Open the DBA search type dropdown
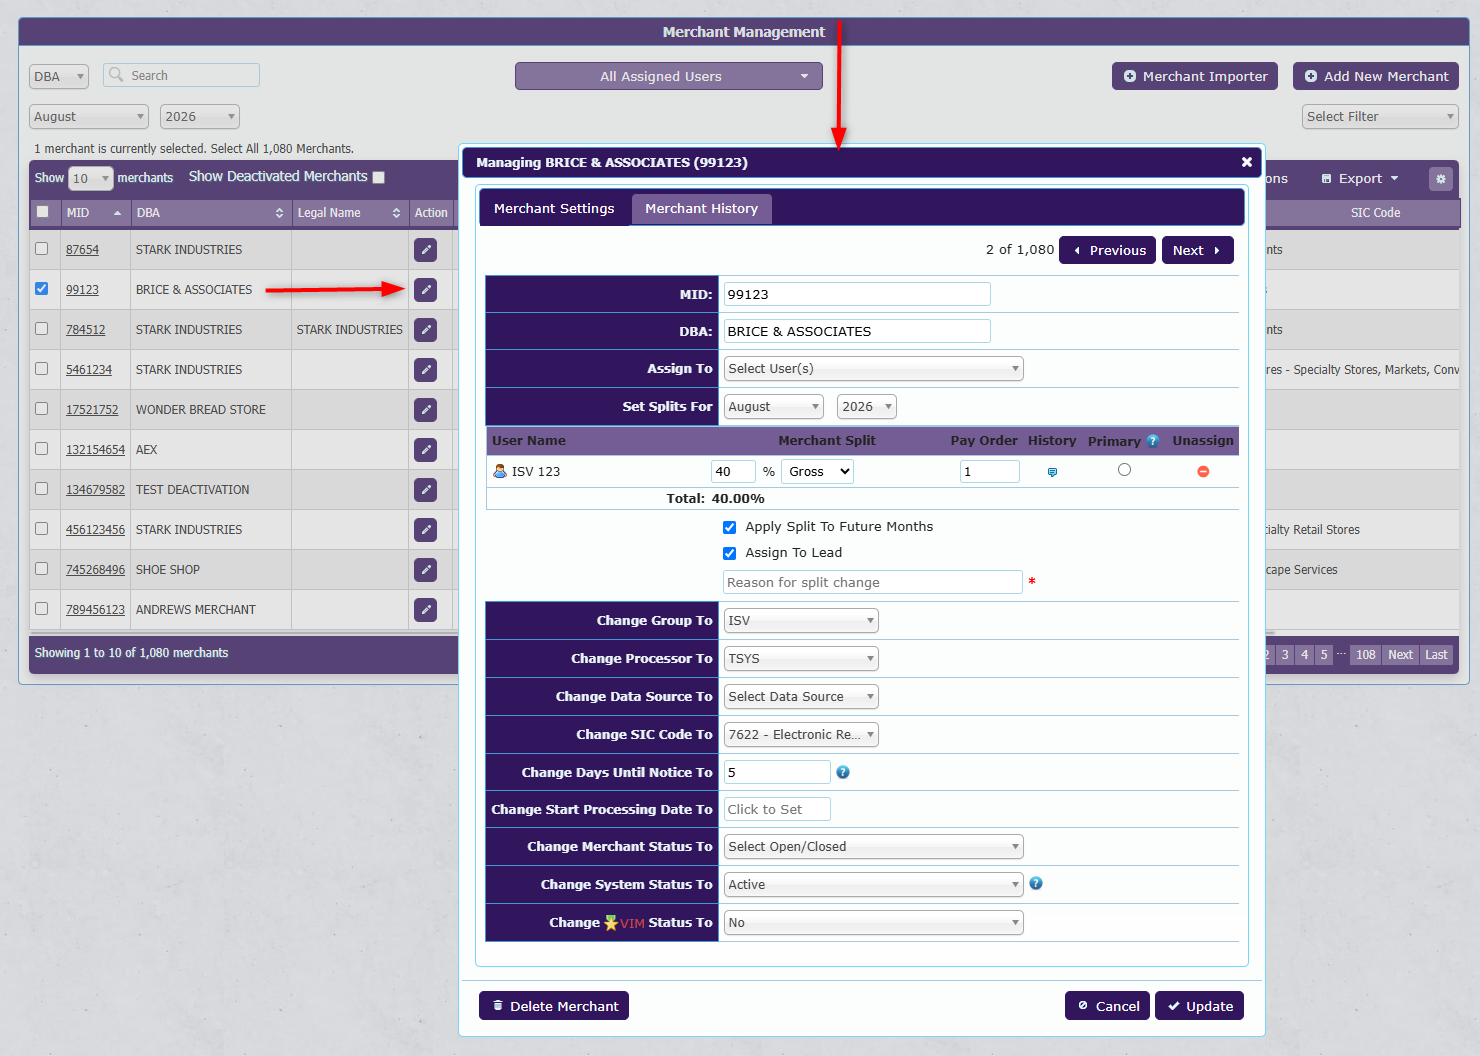Viewport: 1480px width, 1056px height. point(59,76)
